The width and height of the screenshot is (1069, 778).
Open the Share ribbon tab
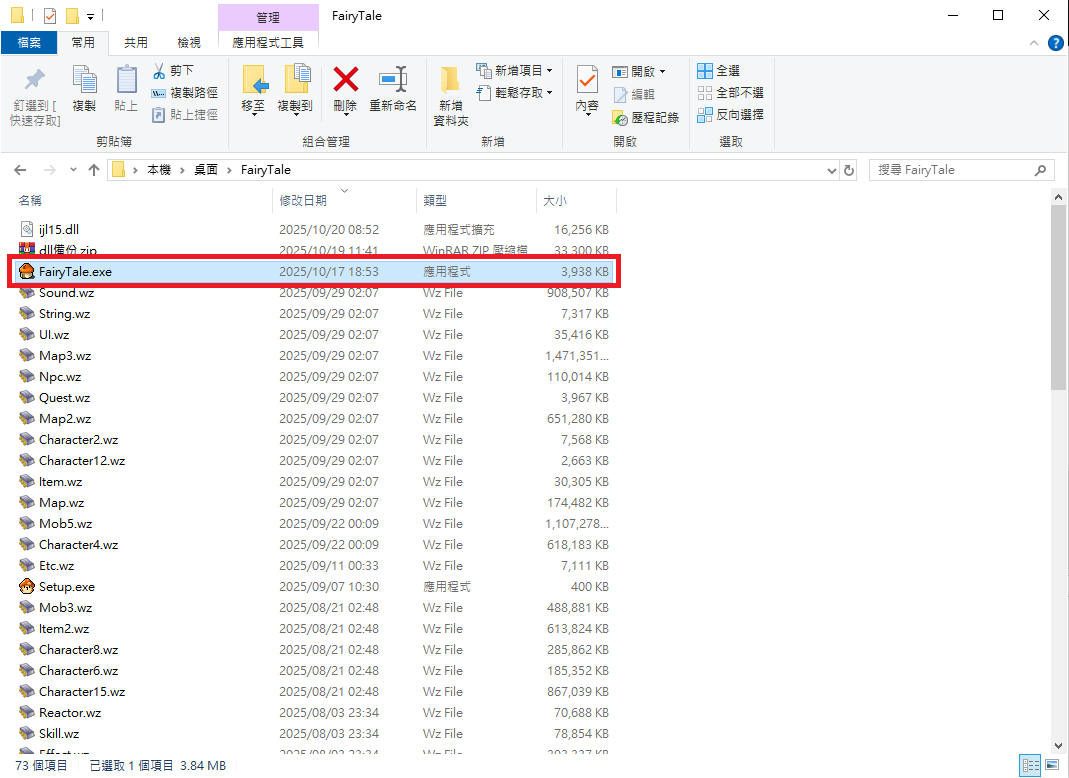click(x=136, y=42)
